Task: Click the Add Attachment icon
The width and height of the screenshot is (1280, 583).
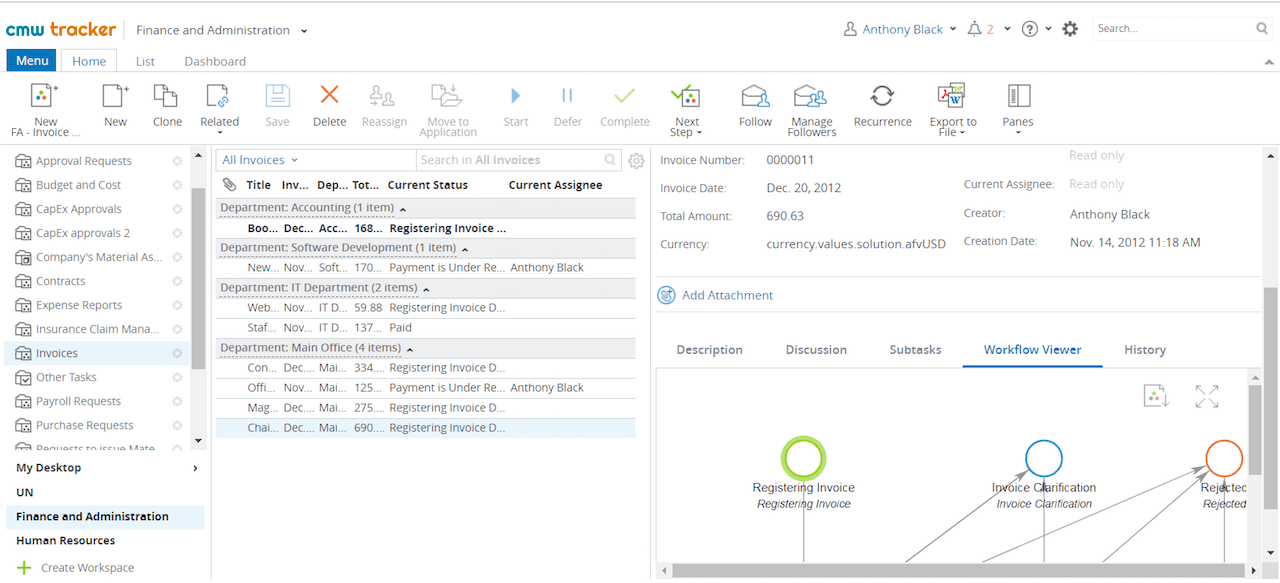Action: (x=666, y=295)
